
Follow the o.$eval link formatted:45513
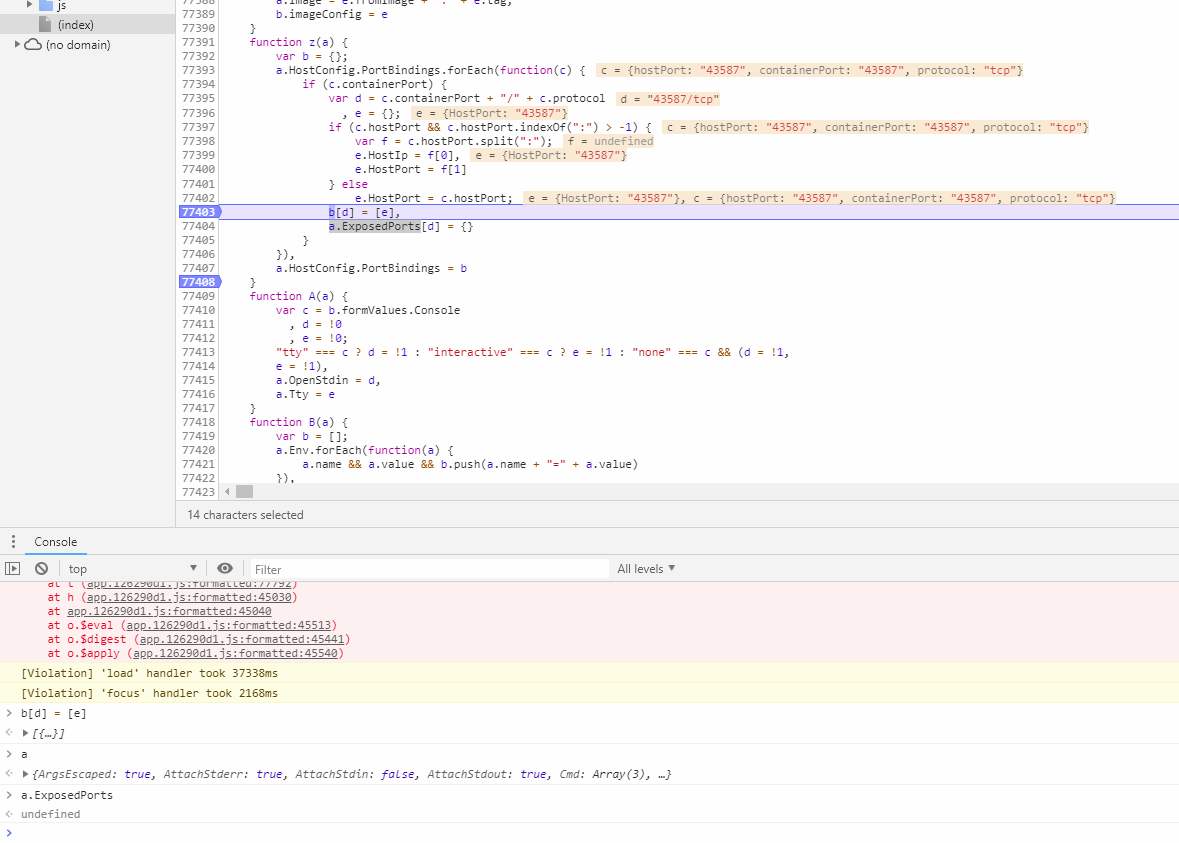coord(229,626)
